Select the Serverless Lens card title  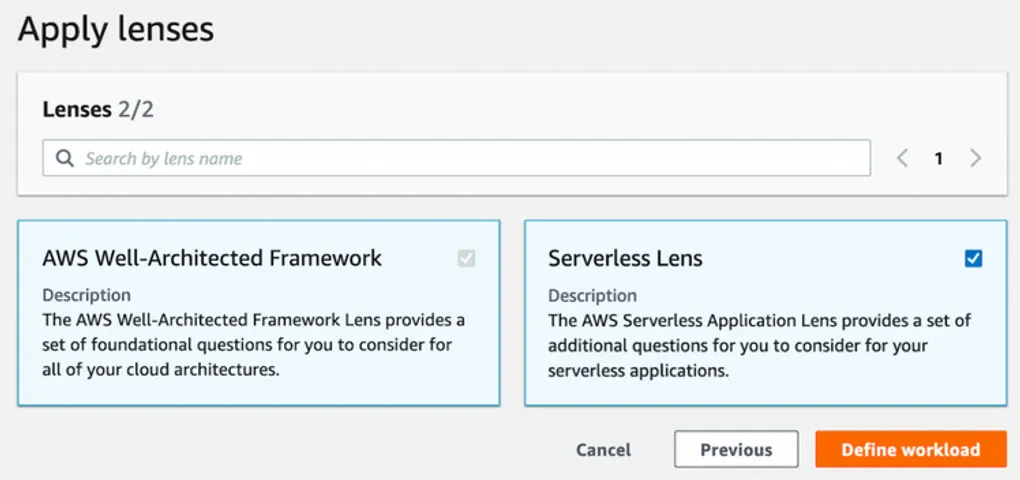625,258
